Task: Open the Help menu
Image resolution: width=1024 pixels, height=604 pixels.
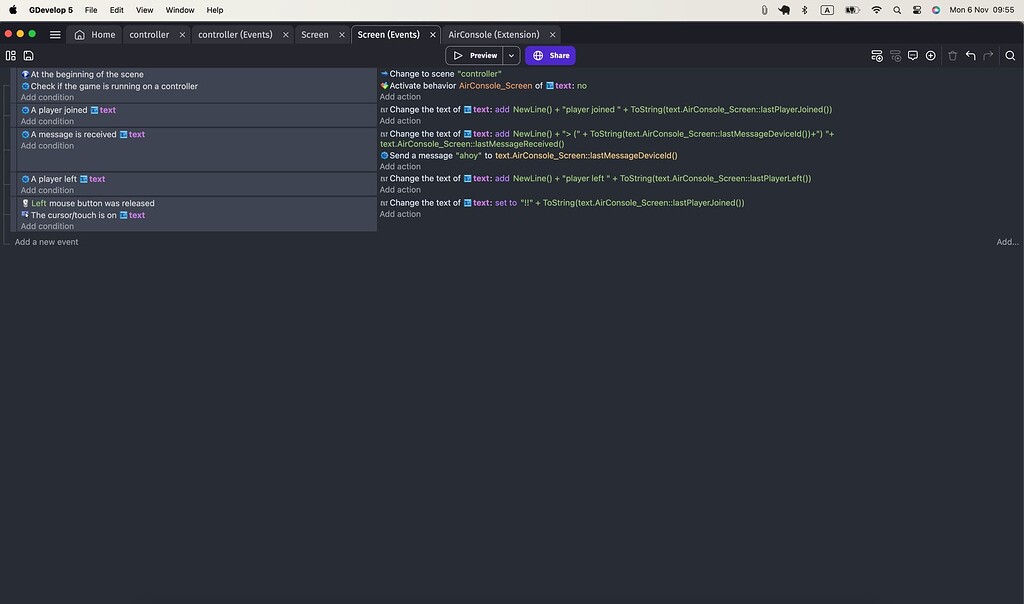Action: [x=215, y=10]
